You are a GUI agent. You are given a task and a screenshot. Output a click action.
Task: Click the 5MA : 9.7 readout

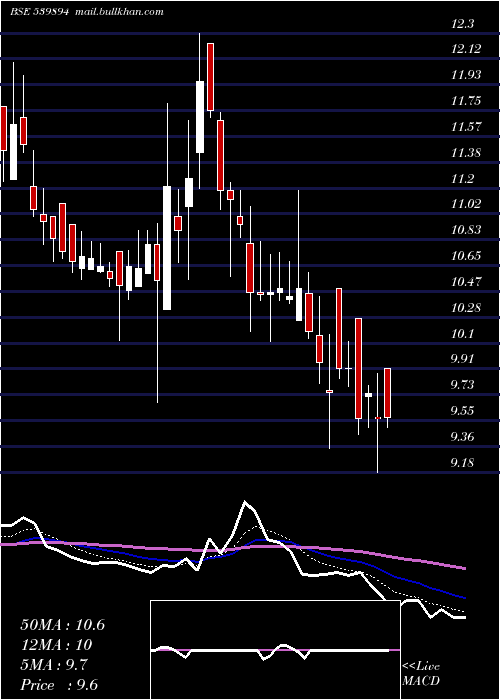pyautogui.click(x=54, y=665)
